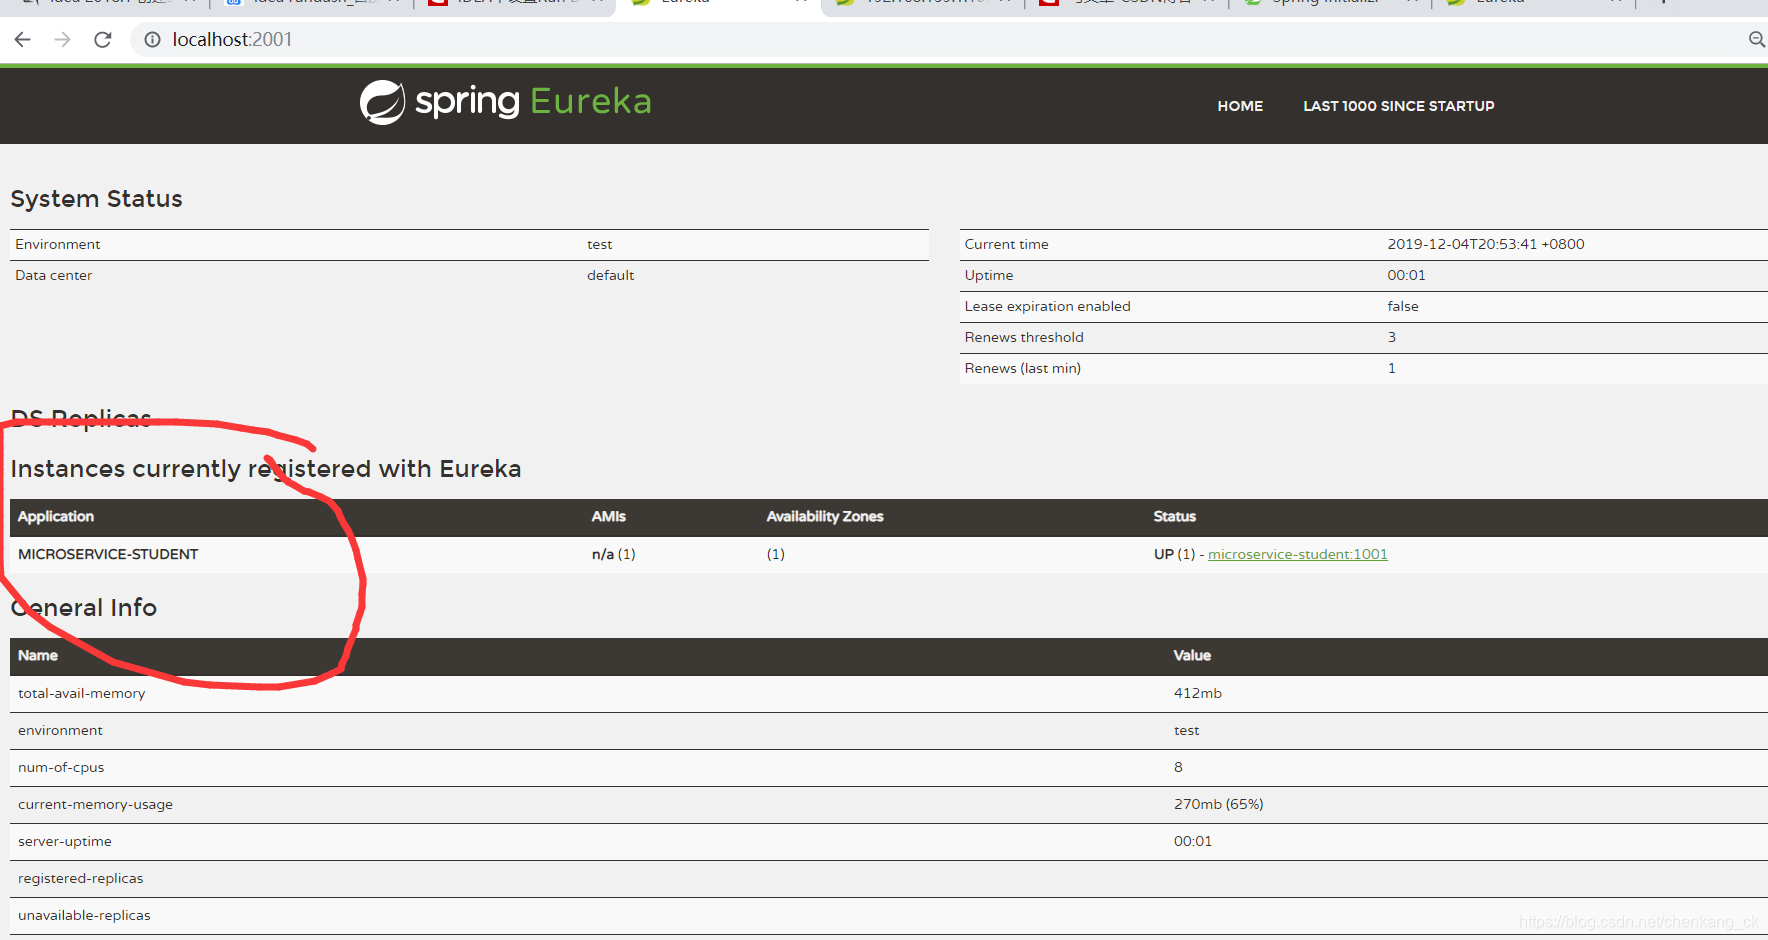
Task: Select the MICROSERVICE-STUDENT application name
Action: [108, 554]
